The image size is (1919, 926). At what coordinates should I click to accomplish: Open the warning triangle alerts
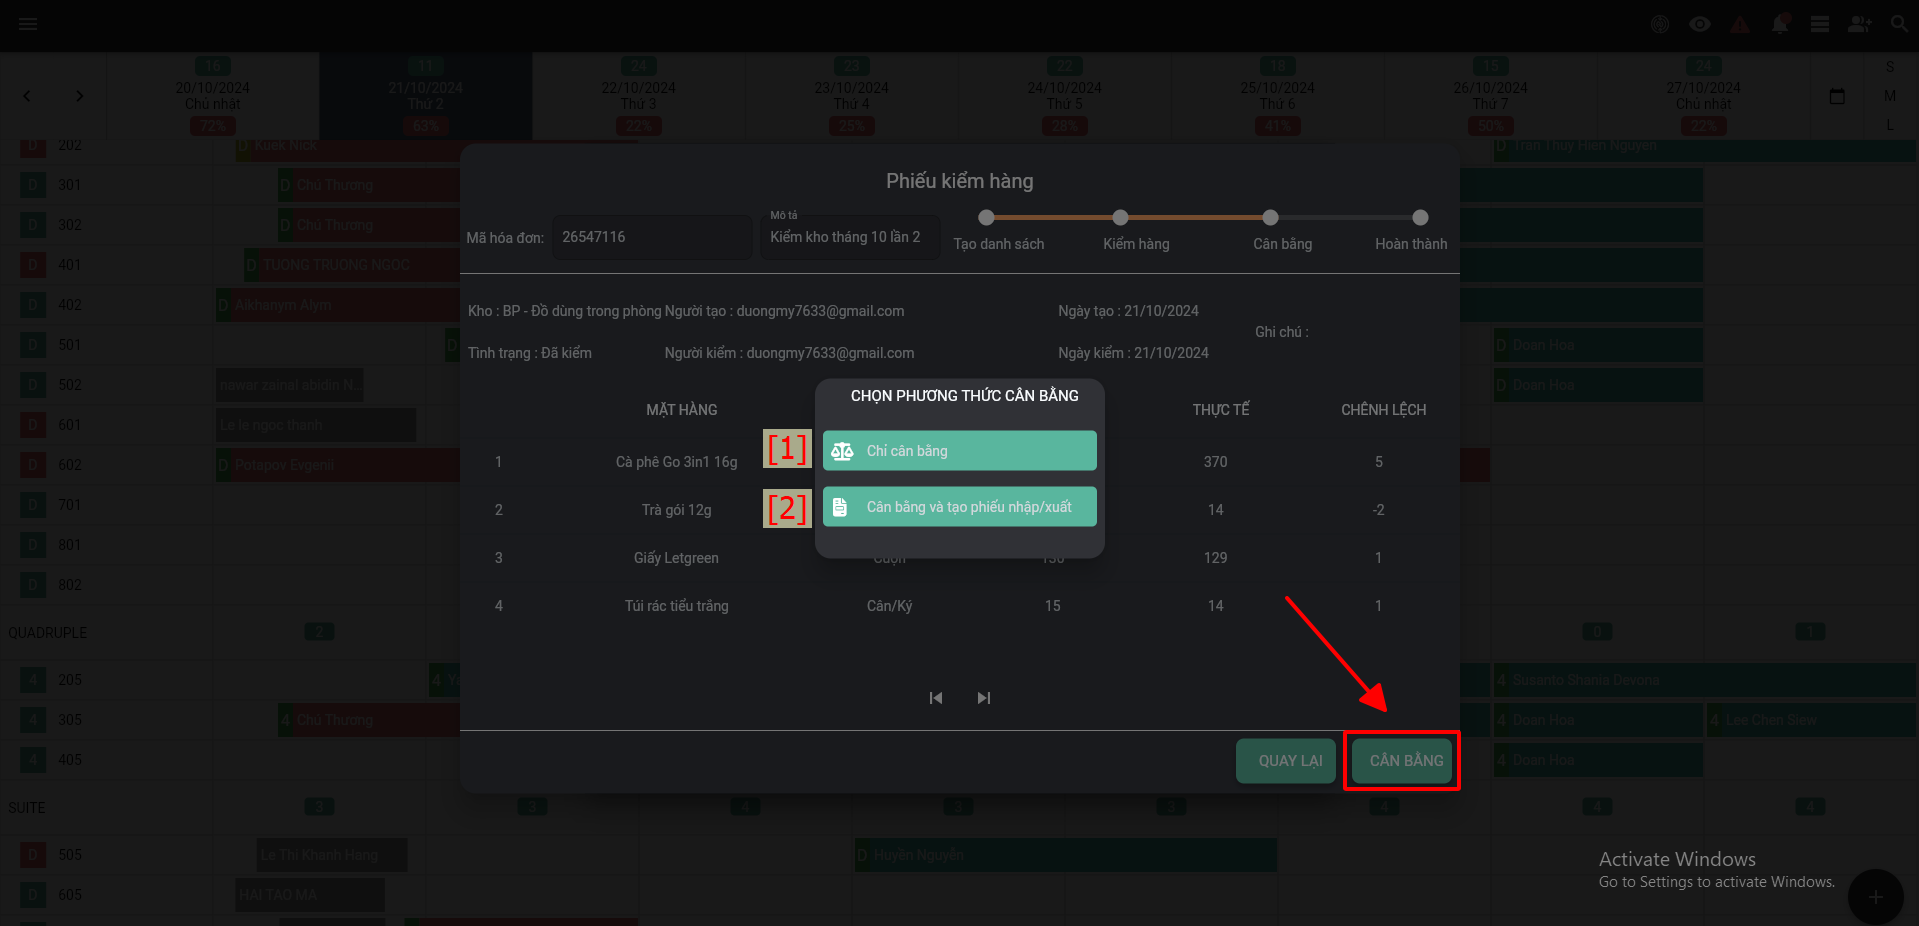1740,24
